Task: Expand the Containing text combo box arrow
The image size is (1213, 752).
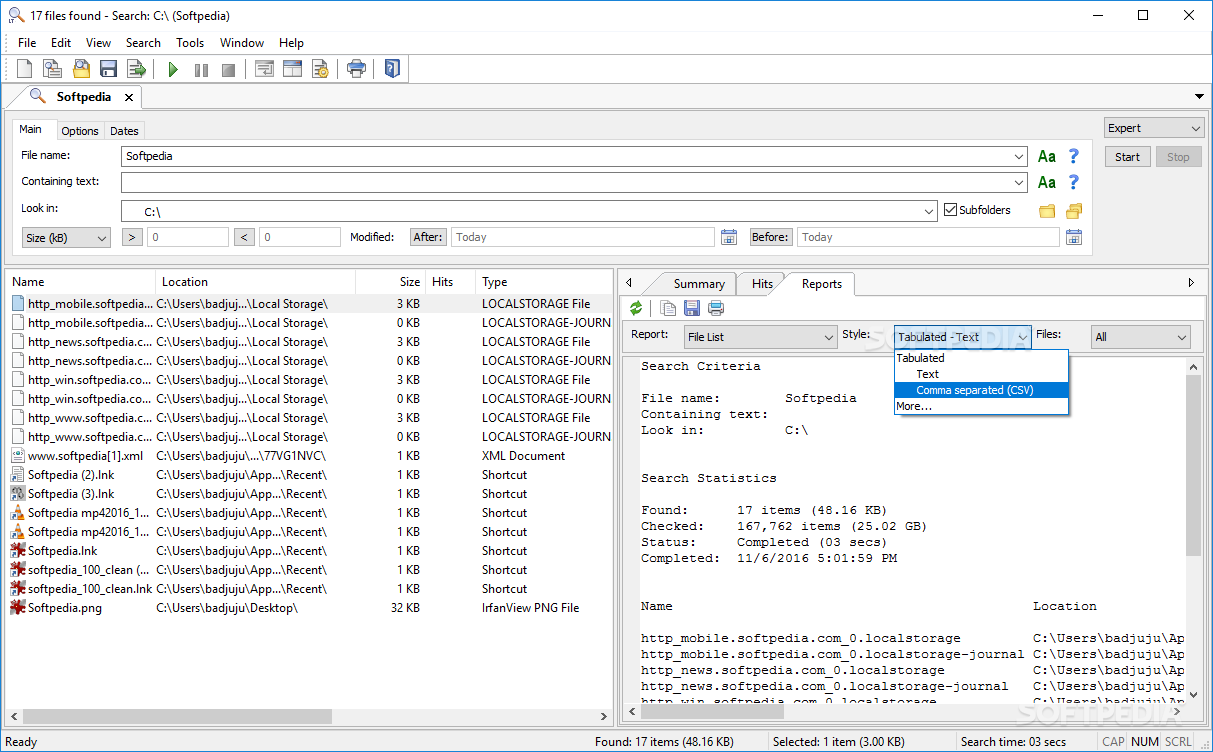Action: (1019, 183)
